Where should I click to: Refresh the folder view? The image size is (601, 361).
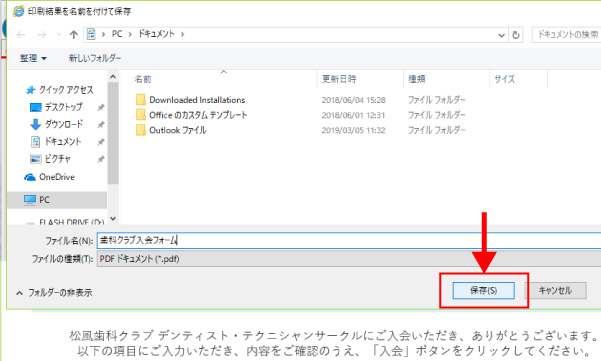(x=516, y=35)
